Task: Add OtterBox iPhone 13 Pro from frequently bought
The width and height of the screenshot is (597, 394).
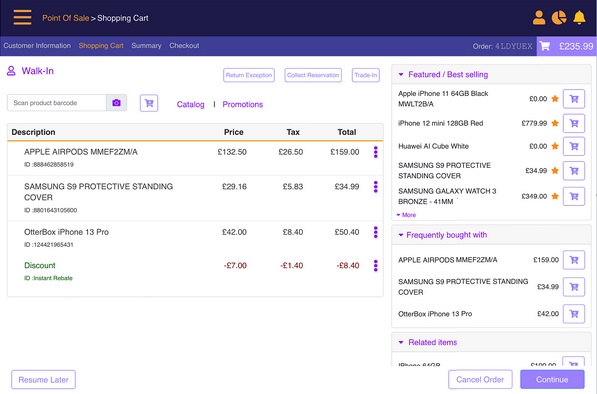Action: point(574,314)
